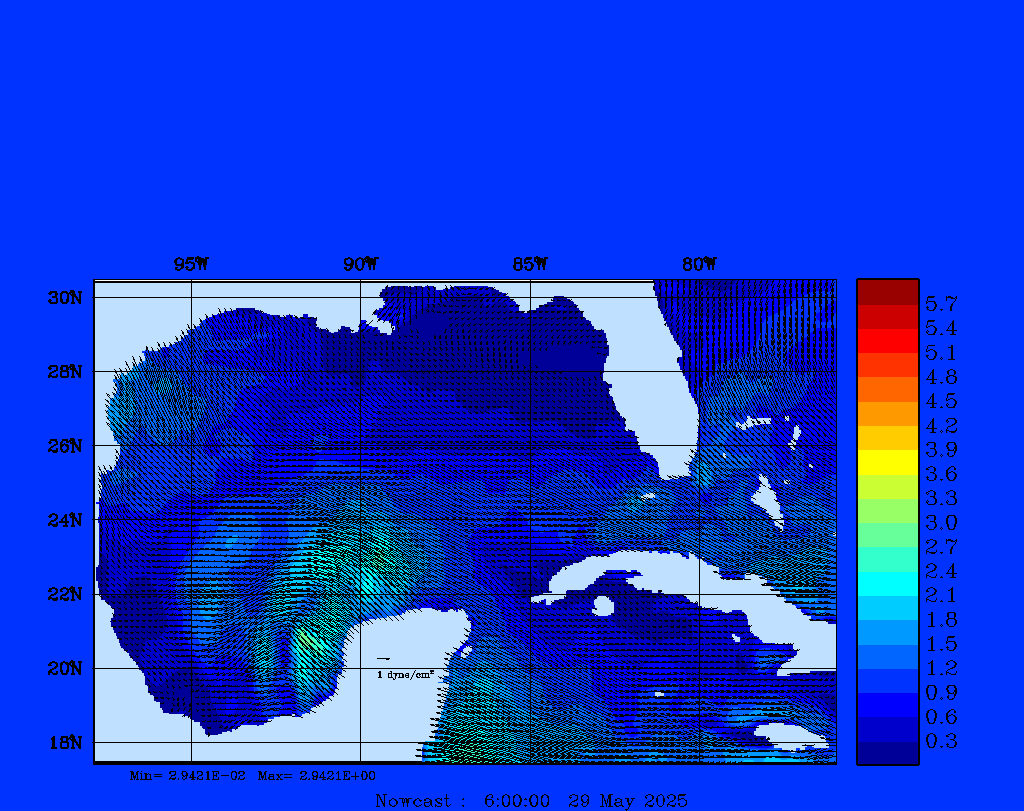Click the 1 dyne/cm² reference arrow
This screenshot has height=811, width=1024.
[383, 659]
